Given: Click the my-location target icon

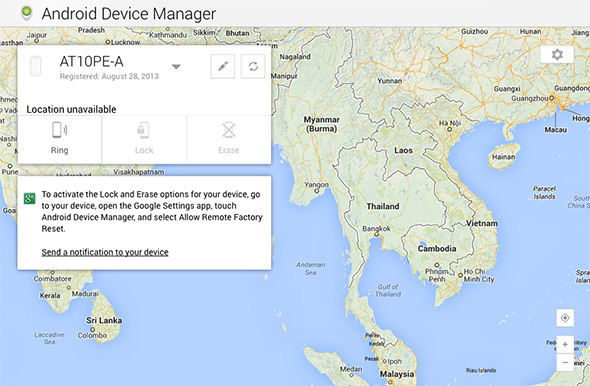Looking at the screenshot, I should tap(565, 318).
